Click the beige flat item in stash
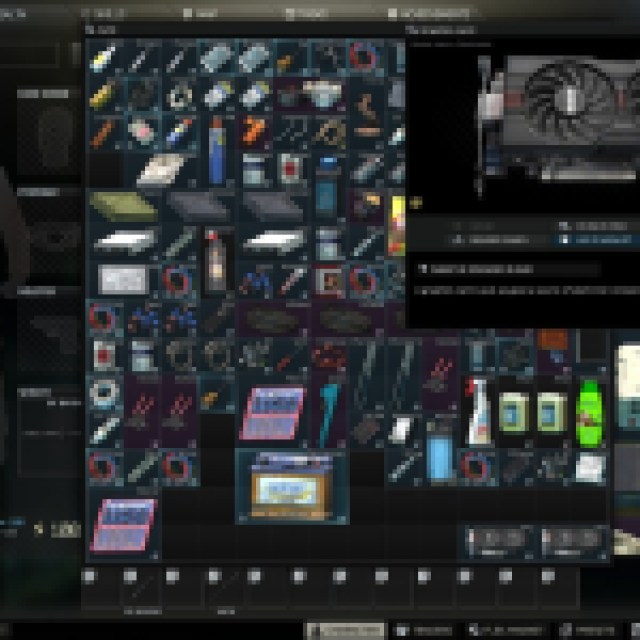 [x=162, y=170]
